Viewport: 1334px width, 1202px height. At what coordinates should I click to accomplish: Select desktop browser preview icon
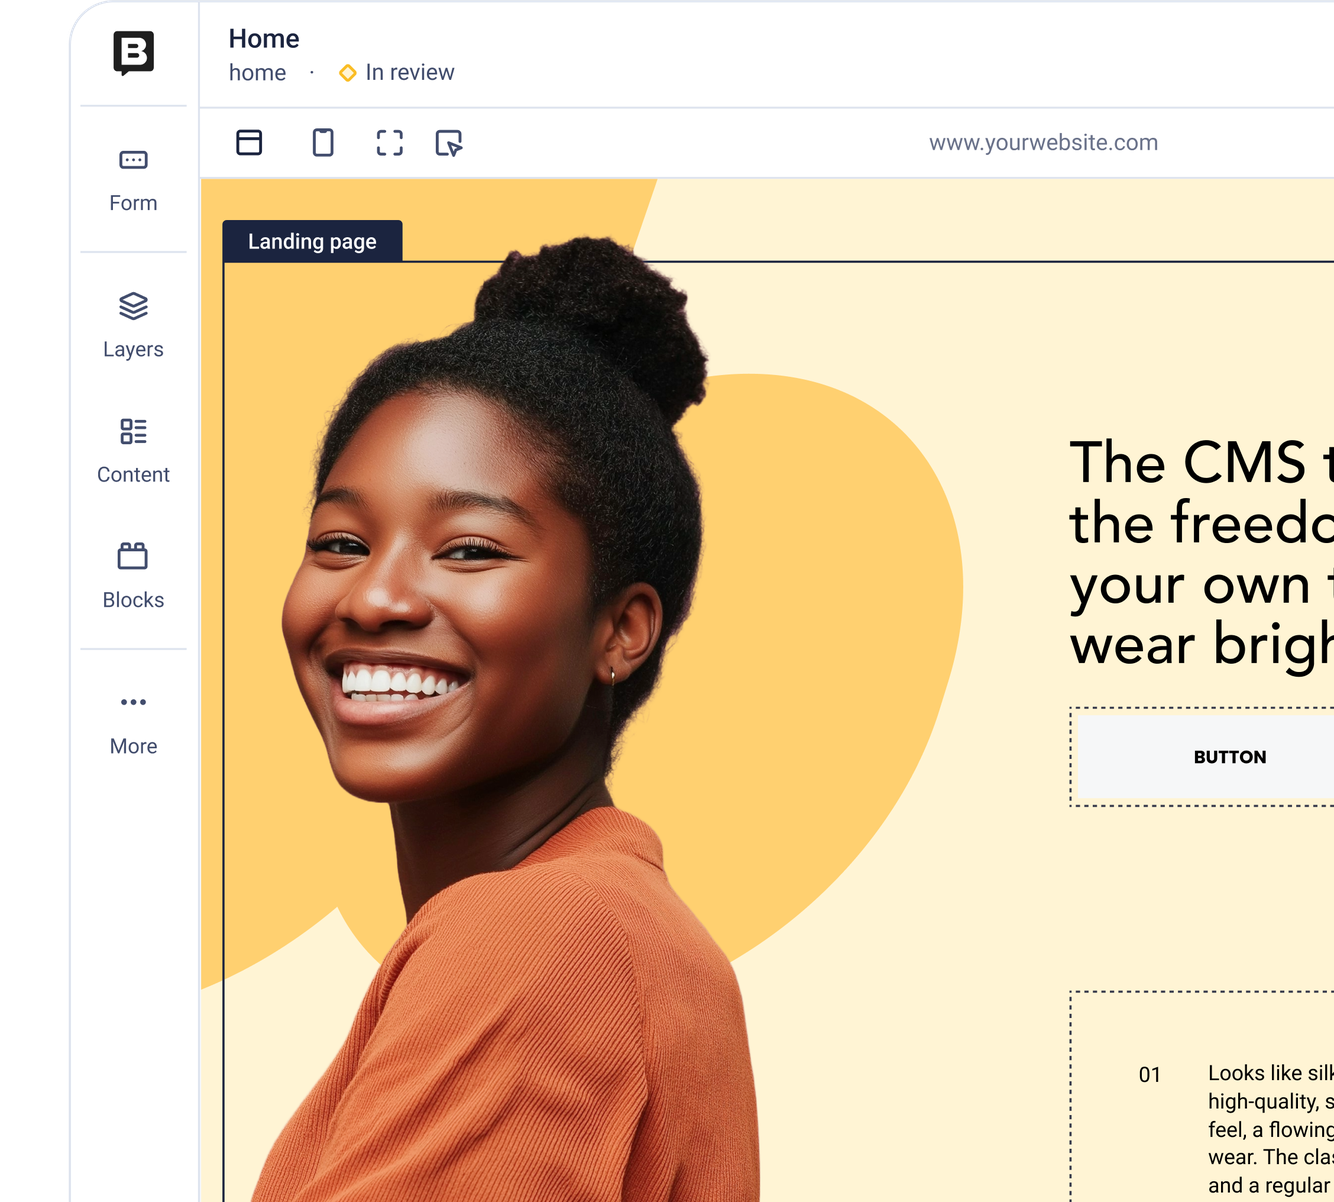click(x=249, y=143)
